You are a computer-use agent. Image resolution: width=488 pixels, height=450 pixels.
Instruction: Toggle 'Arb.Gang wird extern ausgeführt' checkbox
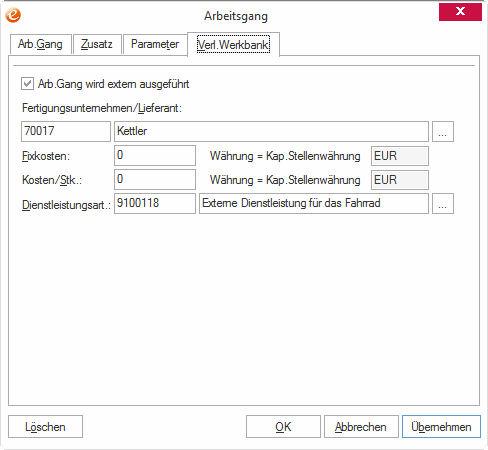[x=27, y=84]
